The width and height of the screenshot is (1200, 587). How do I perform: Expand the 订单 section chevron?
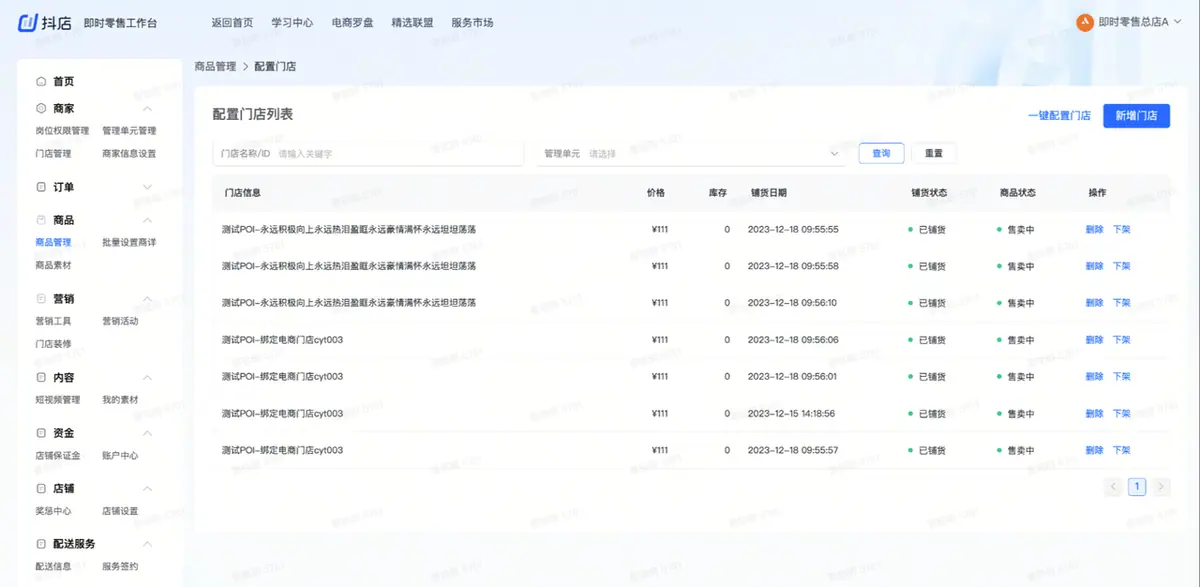pyautogui.click(x=147, y=187)
